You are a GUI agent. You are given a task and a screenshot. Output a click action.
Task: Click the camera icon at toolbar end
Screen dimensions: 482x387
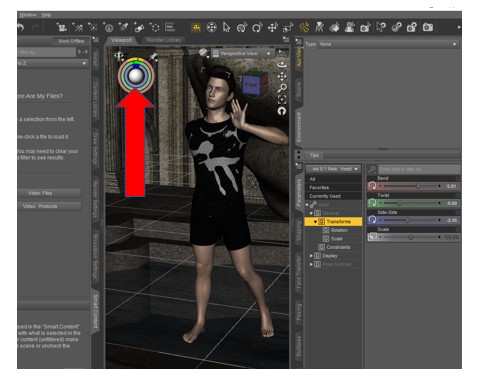tap(428, 27)
